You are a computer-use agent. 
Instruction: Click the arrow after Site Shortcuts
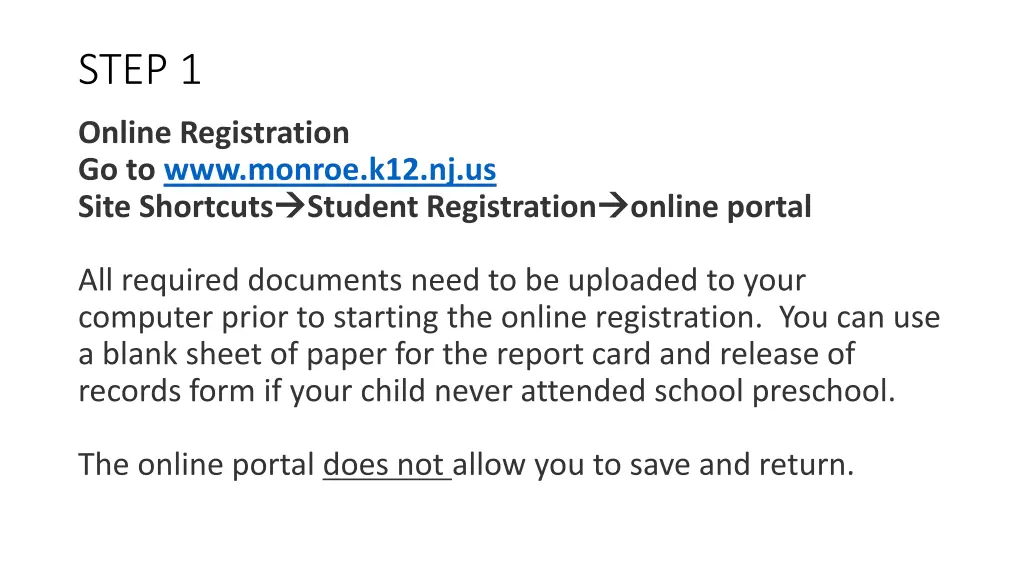coord(290,206)
